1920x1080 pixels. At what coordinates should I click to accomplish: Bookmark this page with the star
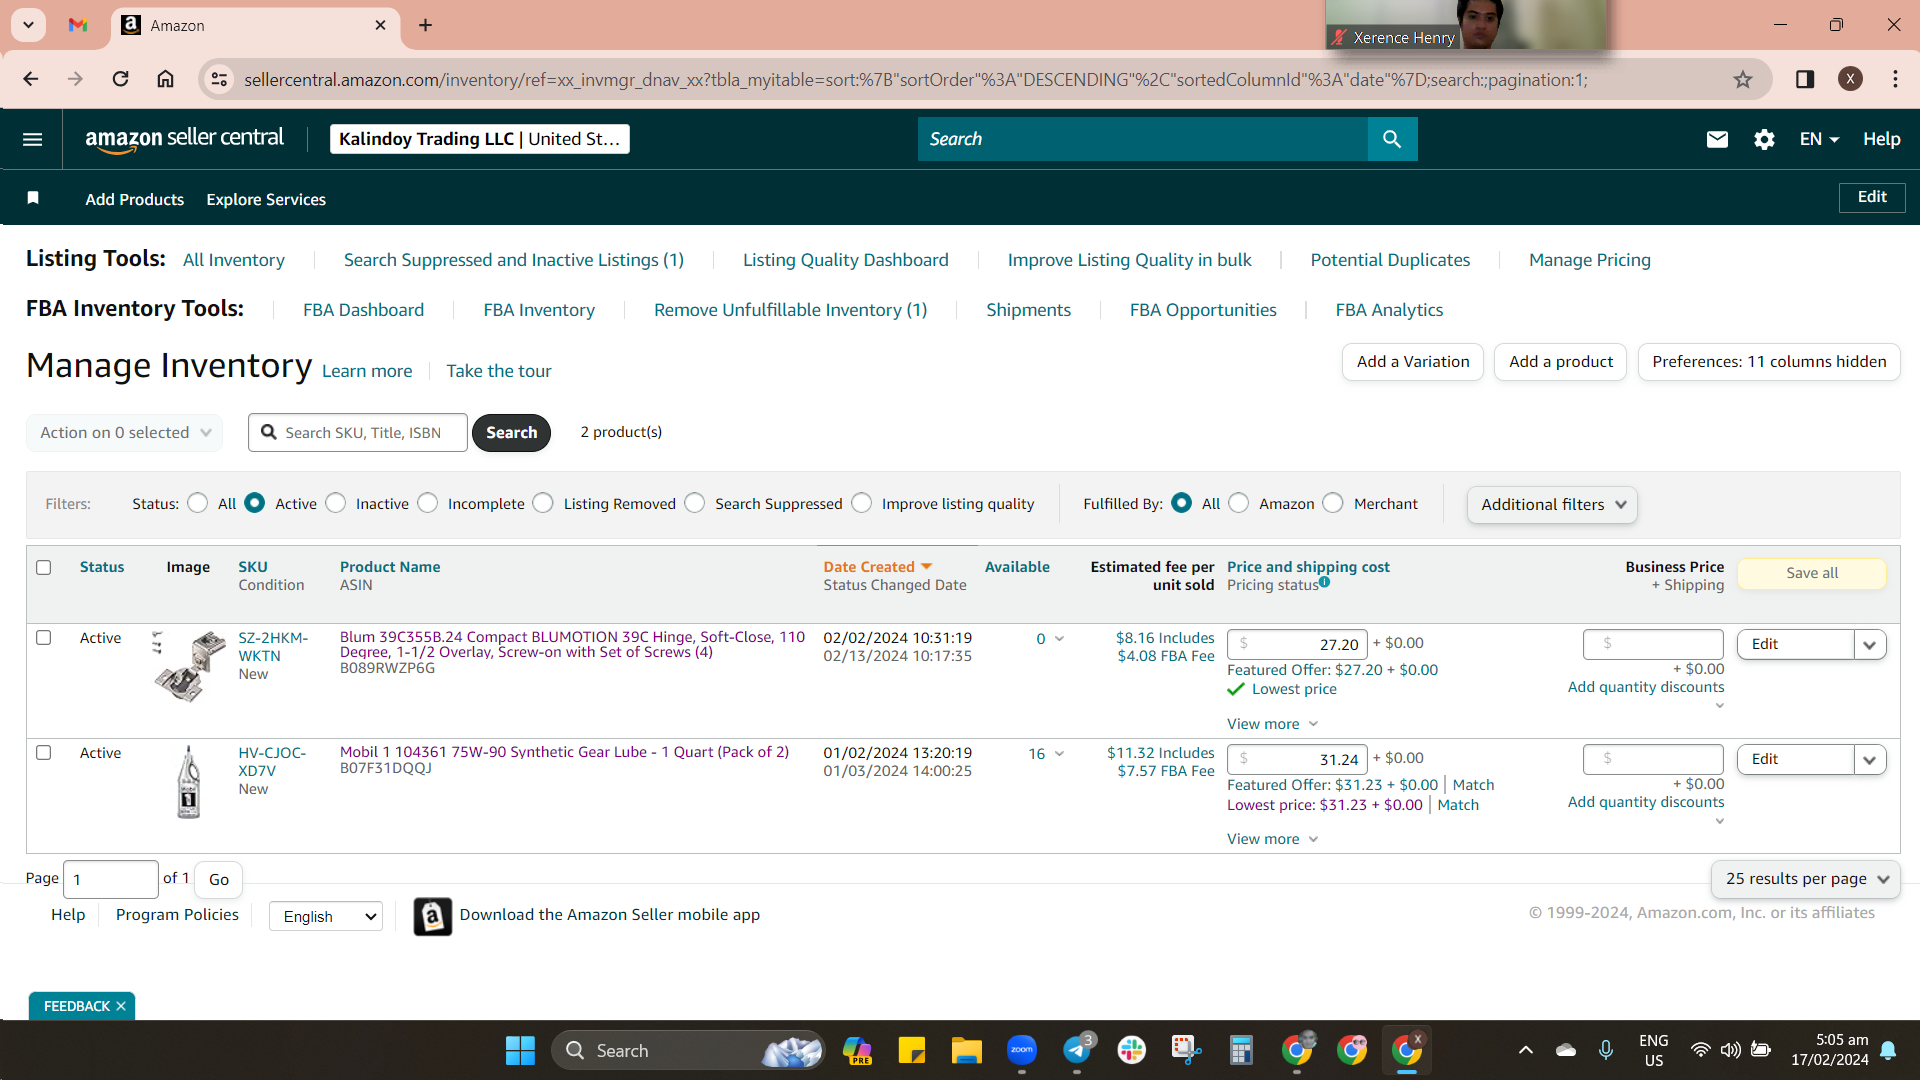click(x=1743, y=79)
